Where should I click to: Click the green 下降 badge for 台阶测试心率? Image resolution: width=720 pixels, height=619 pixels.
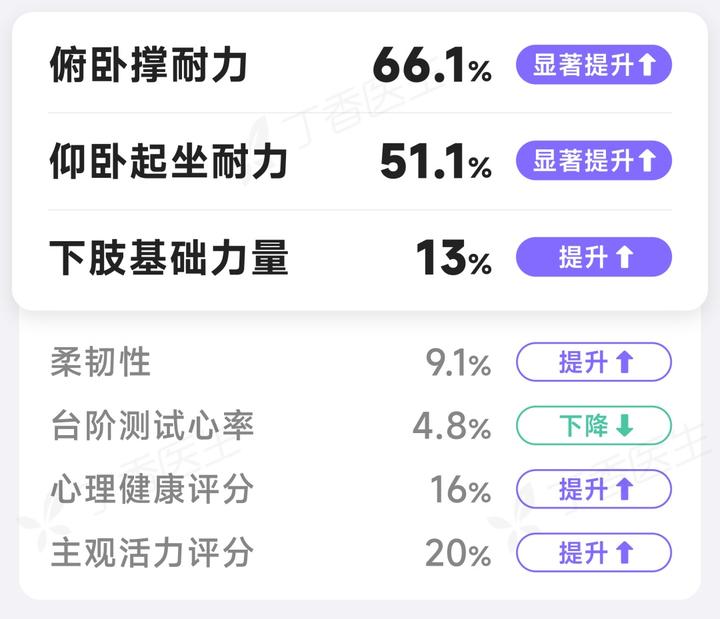(x=594, y=425)
